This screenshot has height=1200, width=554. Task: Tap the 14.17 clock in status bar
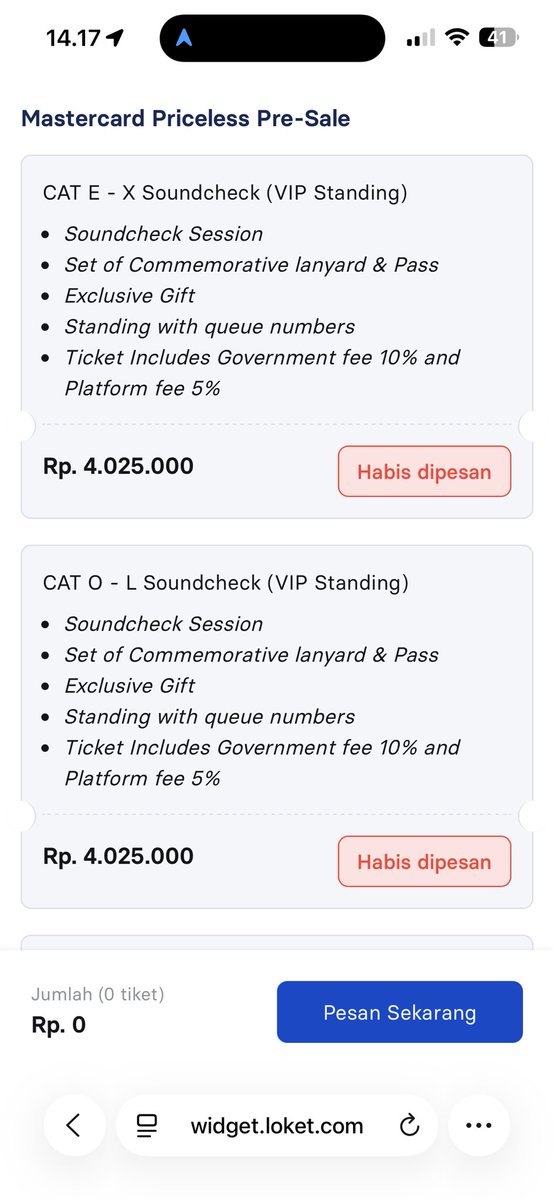click(x=74, y=38)
